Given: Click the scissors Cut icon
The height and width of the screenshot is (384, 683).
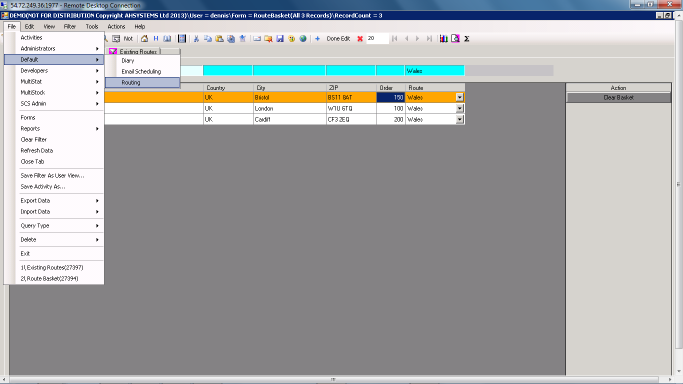Looking at the screenshot, I should [196, 39].
